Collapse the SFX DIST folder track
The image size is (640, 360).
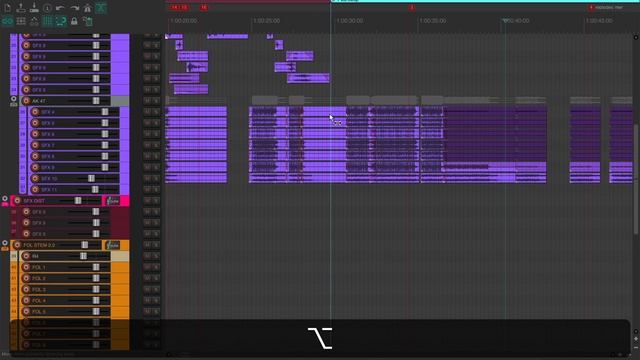[x=4, y=199]
